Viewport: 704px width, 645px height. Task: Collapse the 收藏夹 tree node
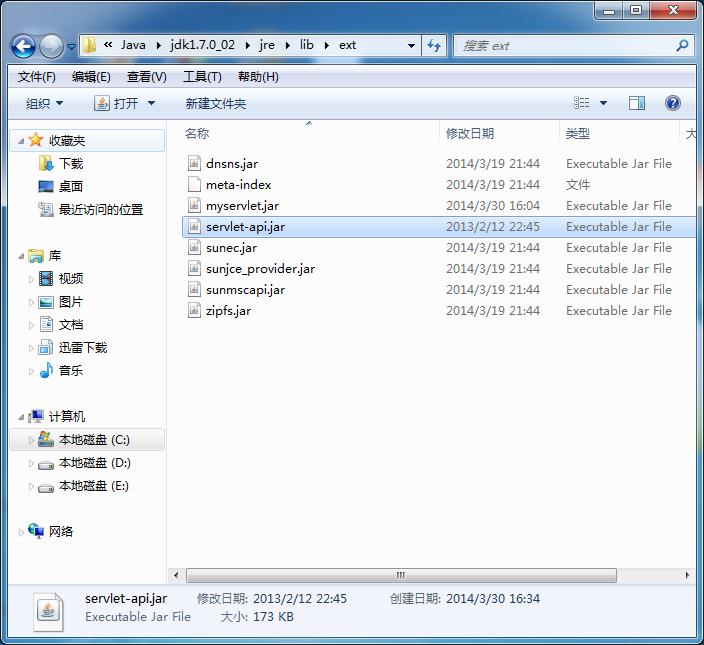coord(21,141)
